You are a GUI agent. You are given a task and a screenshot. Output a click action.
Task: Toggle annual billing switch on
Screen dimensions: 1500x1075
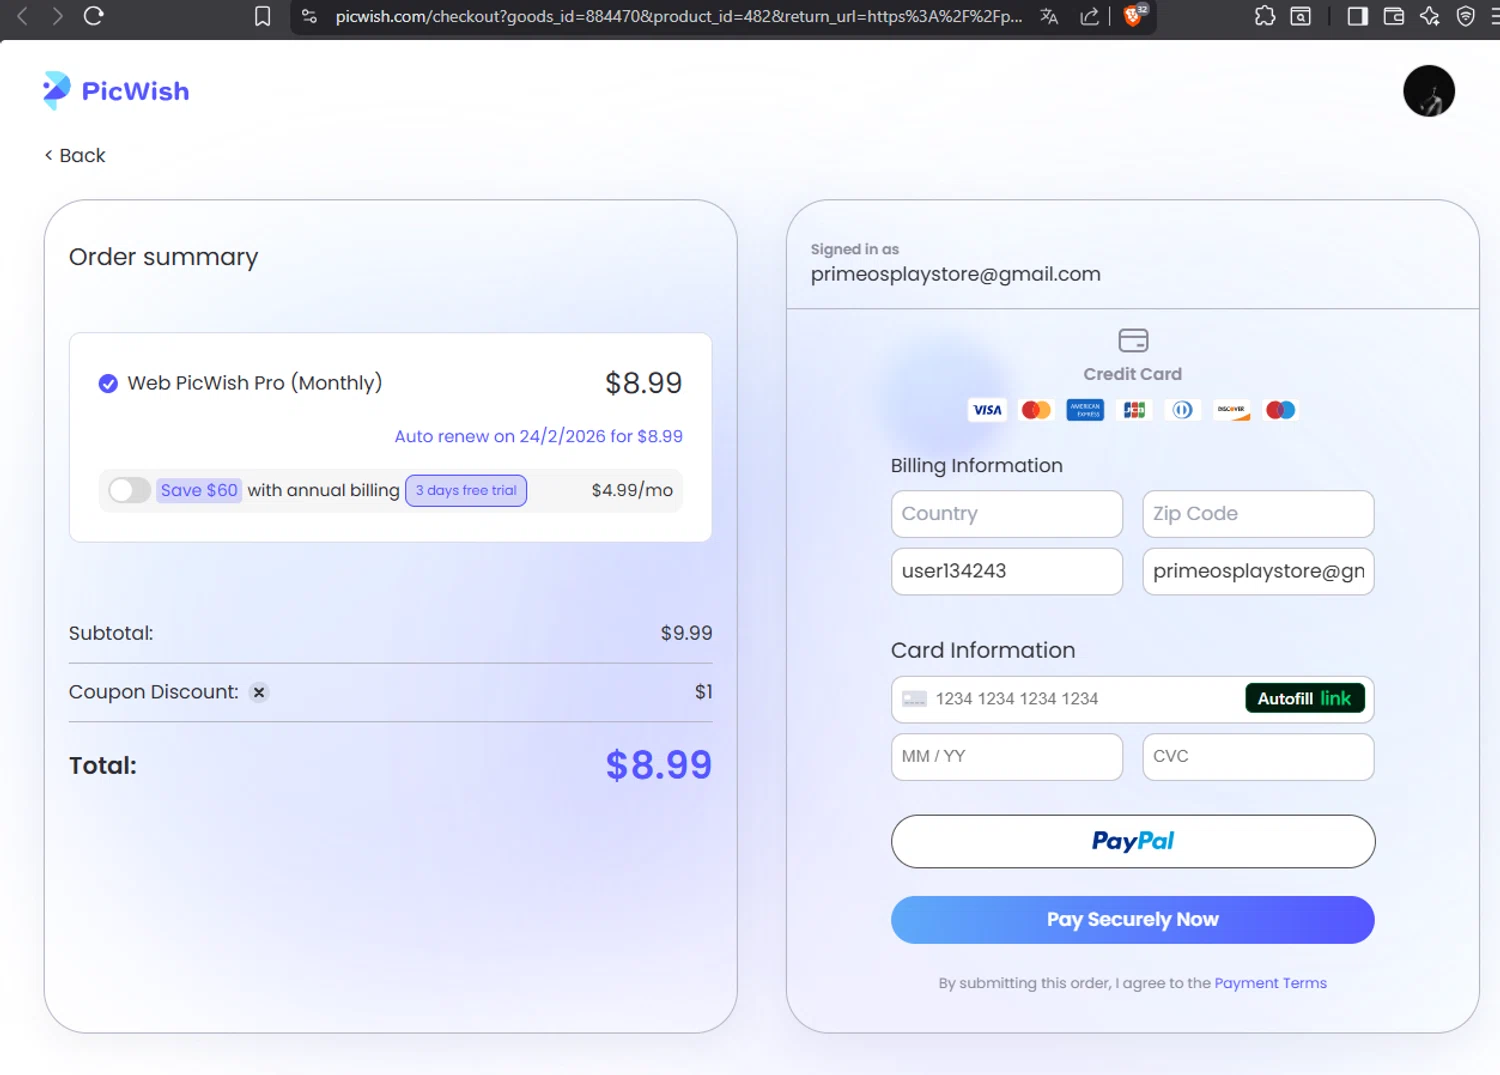coord(129,490)
